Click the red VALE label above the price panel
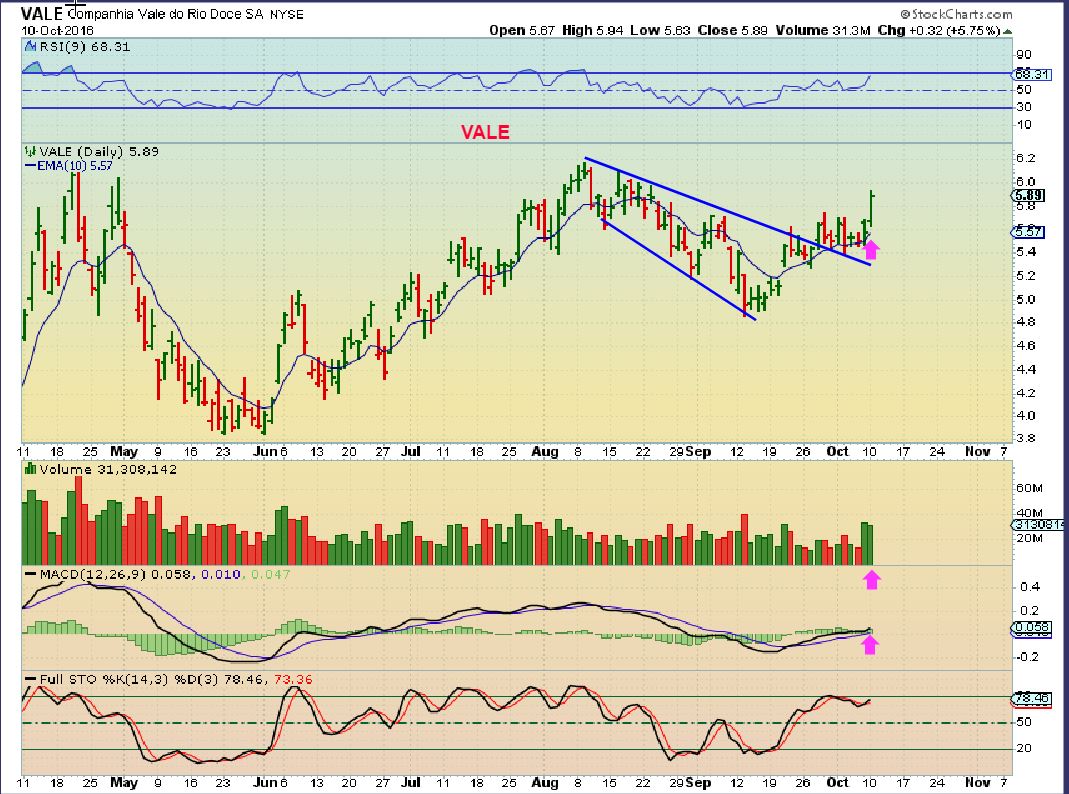The height and width of the screenshot is (794, 1069). click(485, 132)
